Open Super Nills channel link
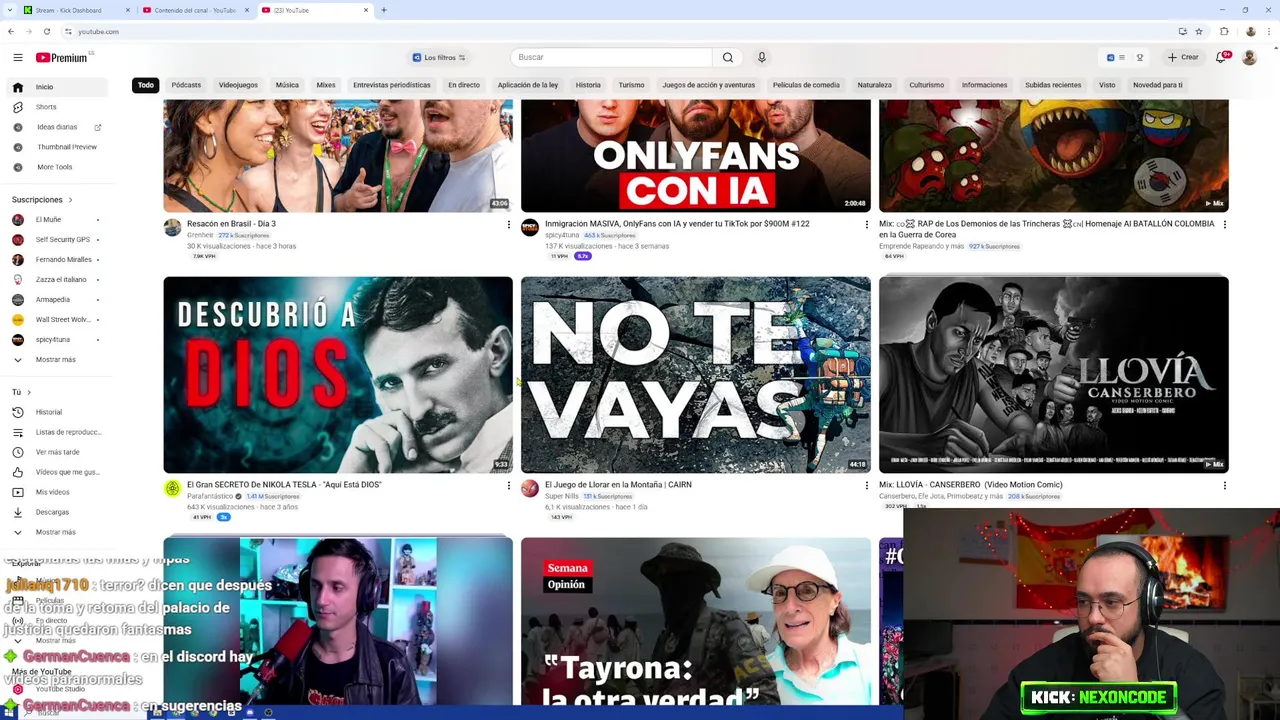The image size is (1280, 720). point(562,496)
